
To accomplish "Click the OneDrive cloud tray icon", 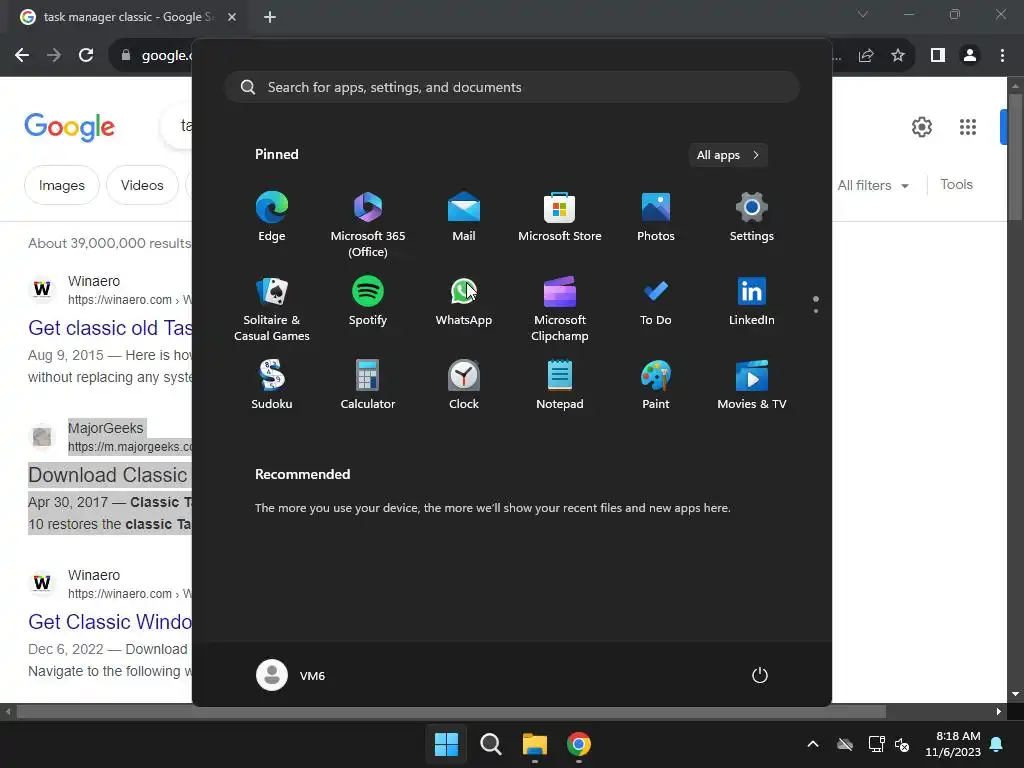I will 845,744.
